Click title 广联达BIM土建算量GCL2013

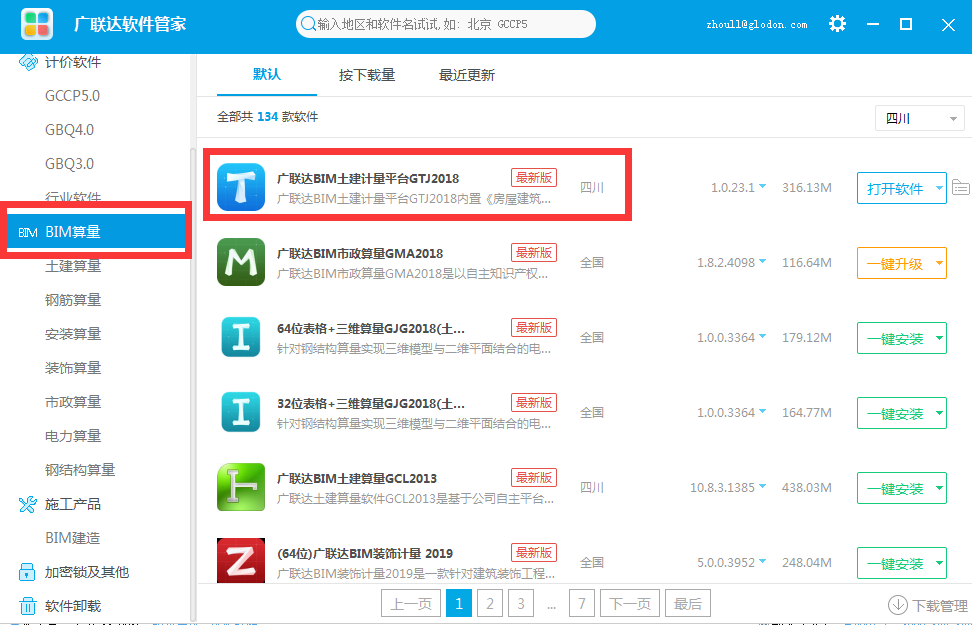[356, 479]
